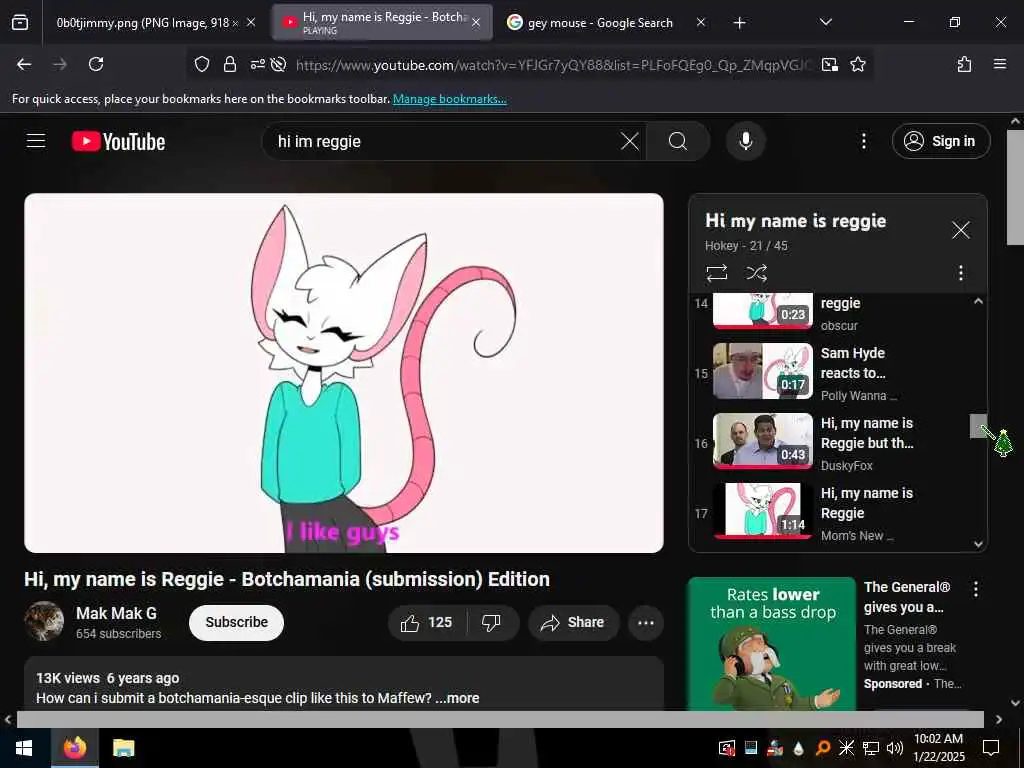
Task: Open Mak Mak G channel avatar
Action: coord(44,621)
